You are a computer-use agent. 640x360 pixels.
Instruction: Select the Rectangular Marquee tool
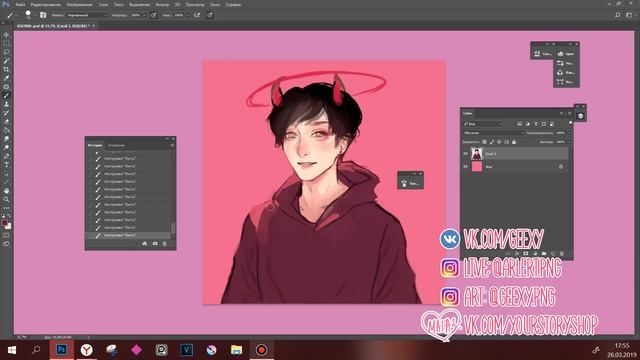pyautogui.click(x=6, y=44)
